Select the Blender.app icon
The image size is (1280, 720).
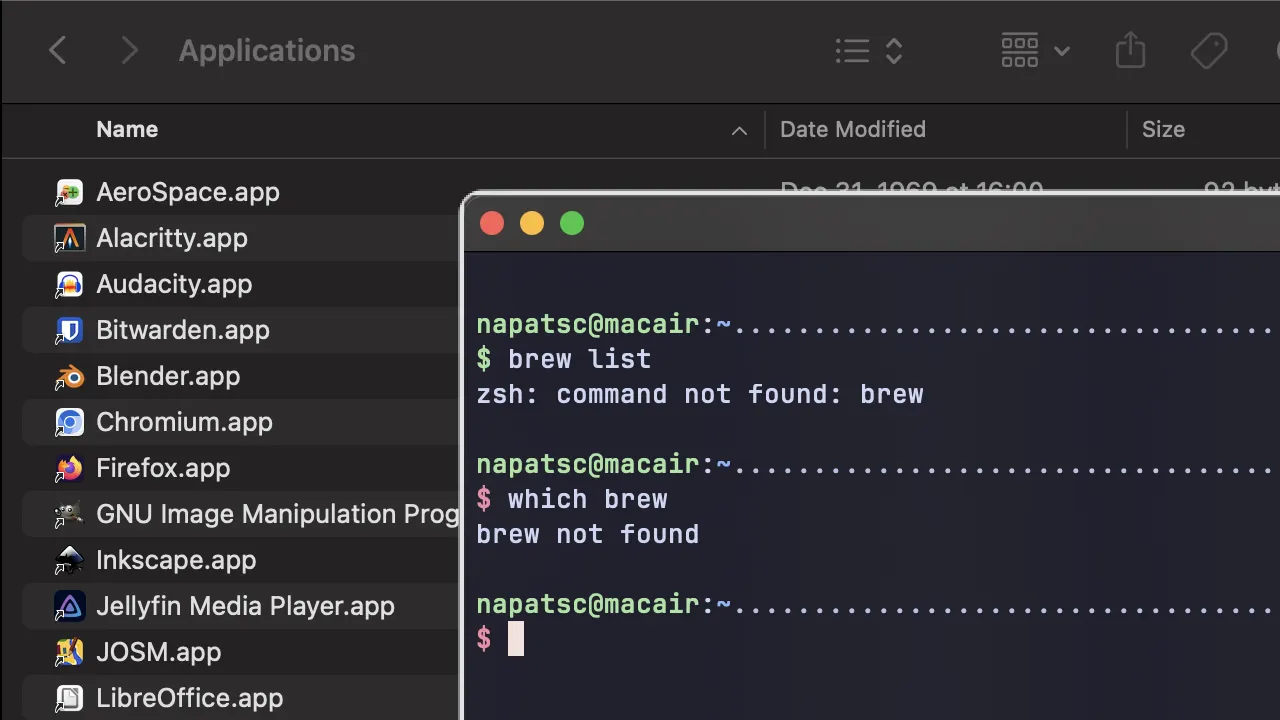tap(69, 376)
